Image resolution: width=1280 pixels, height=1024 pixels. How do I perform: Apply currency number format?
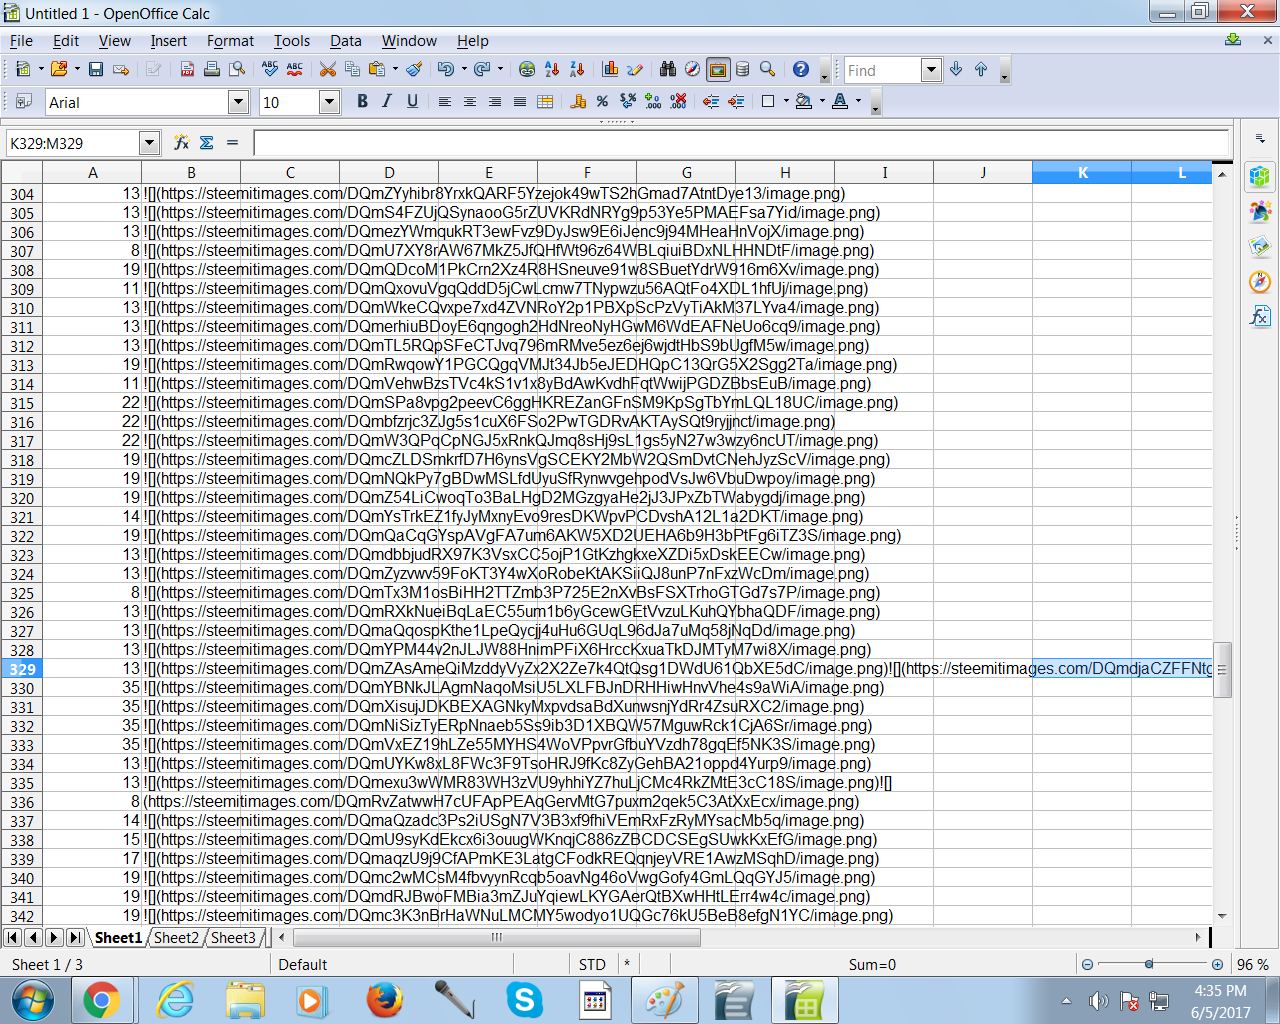pyautogui.click(x=578, y=101)
